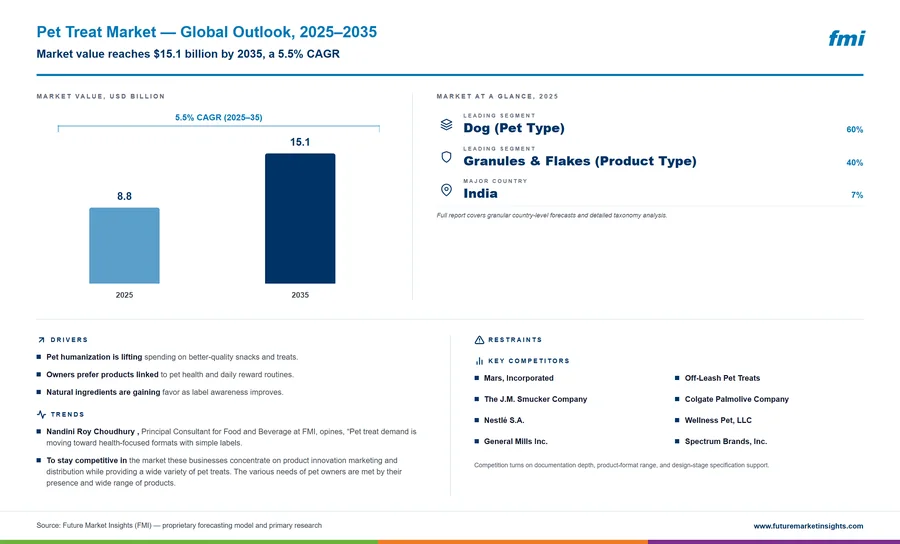Click the Pet humanization is lifting bullet
The width and height of the screenshot is (900, 544).
point(172,357)
